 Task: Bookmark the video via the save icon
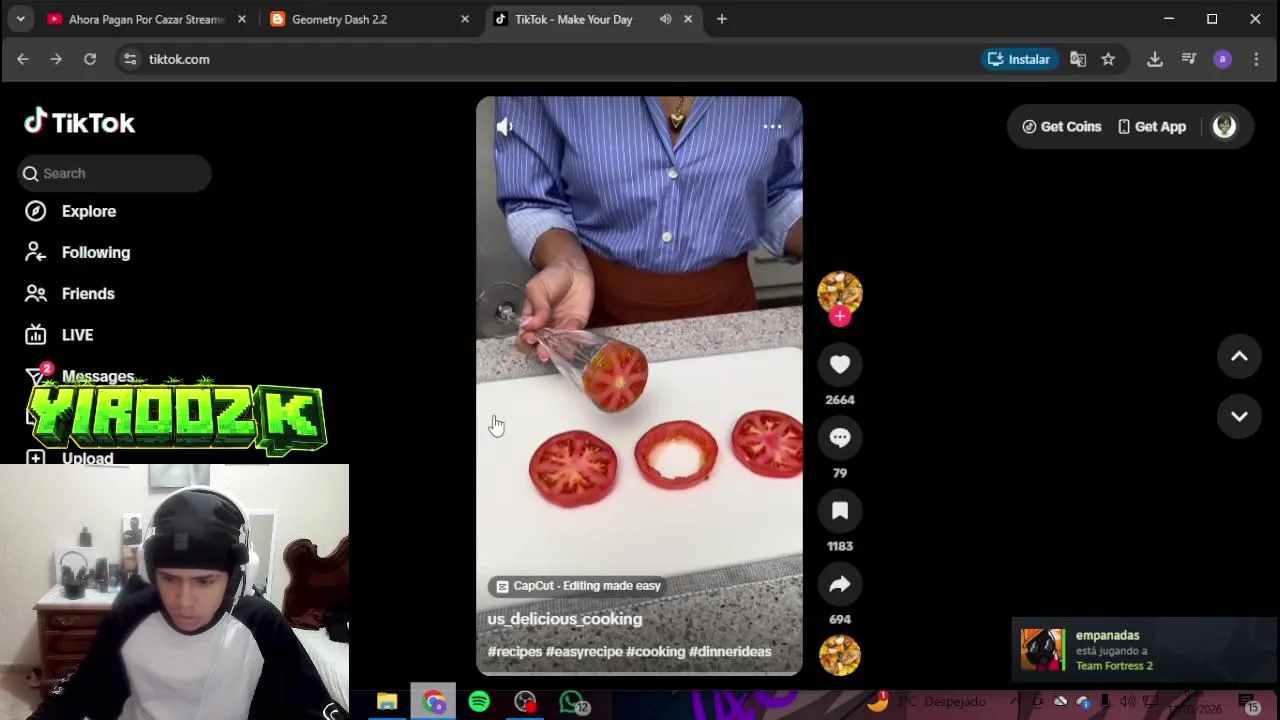840,511
